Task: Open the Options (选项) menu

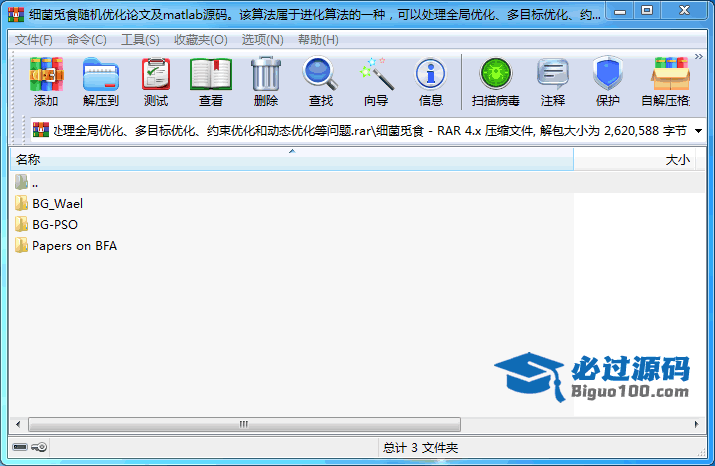Action: pyautogui.click(x=262, y=40)
